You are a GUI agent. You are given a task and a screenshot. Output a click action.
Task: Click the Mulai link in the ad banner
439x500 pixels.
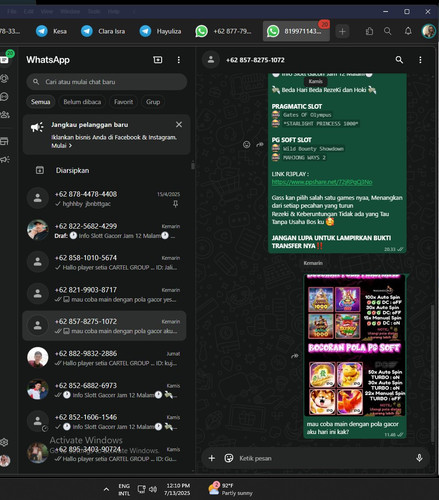tap(62, 146)
